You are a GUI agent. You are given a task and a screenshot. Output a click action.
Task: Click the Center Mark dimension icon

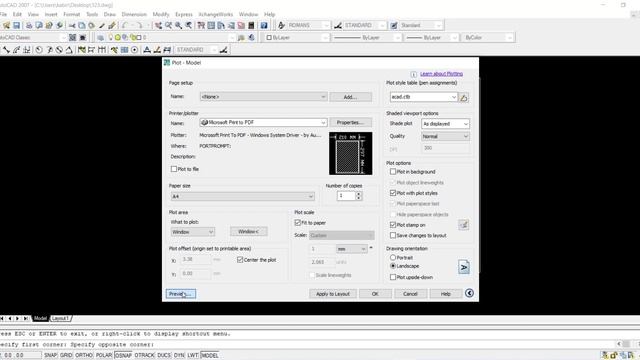click(134, 50)
